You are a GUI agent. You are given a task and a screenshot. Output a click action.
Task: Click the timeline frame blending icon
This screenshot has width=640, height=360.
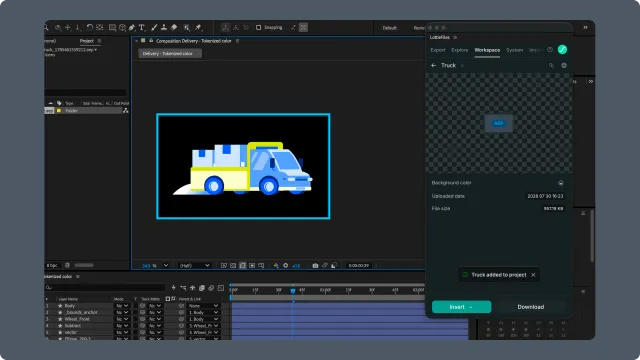(202, 288)
